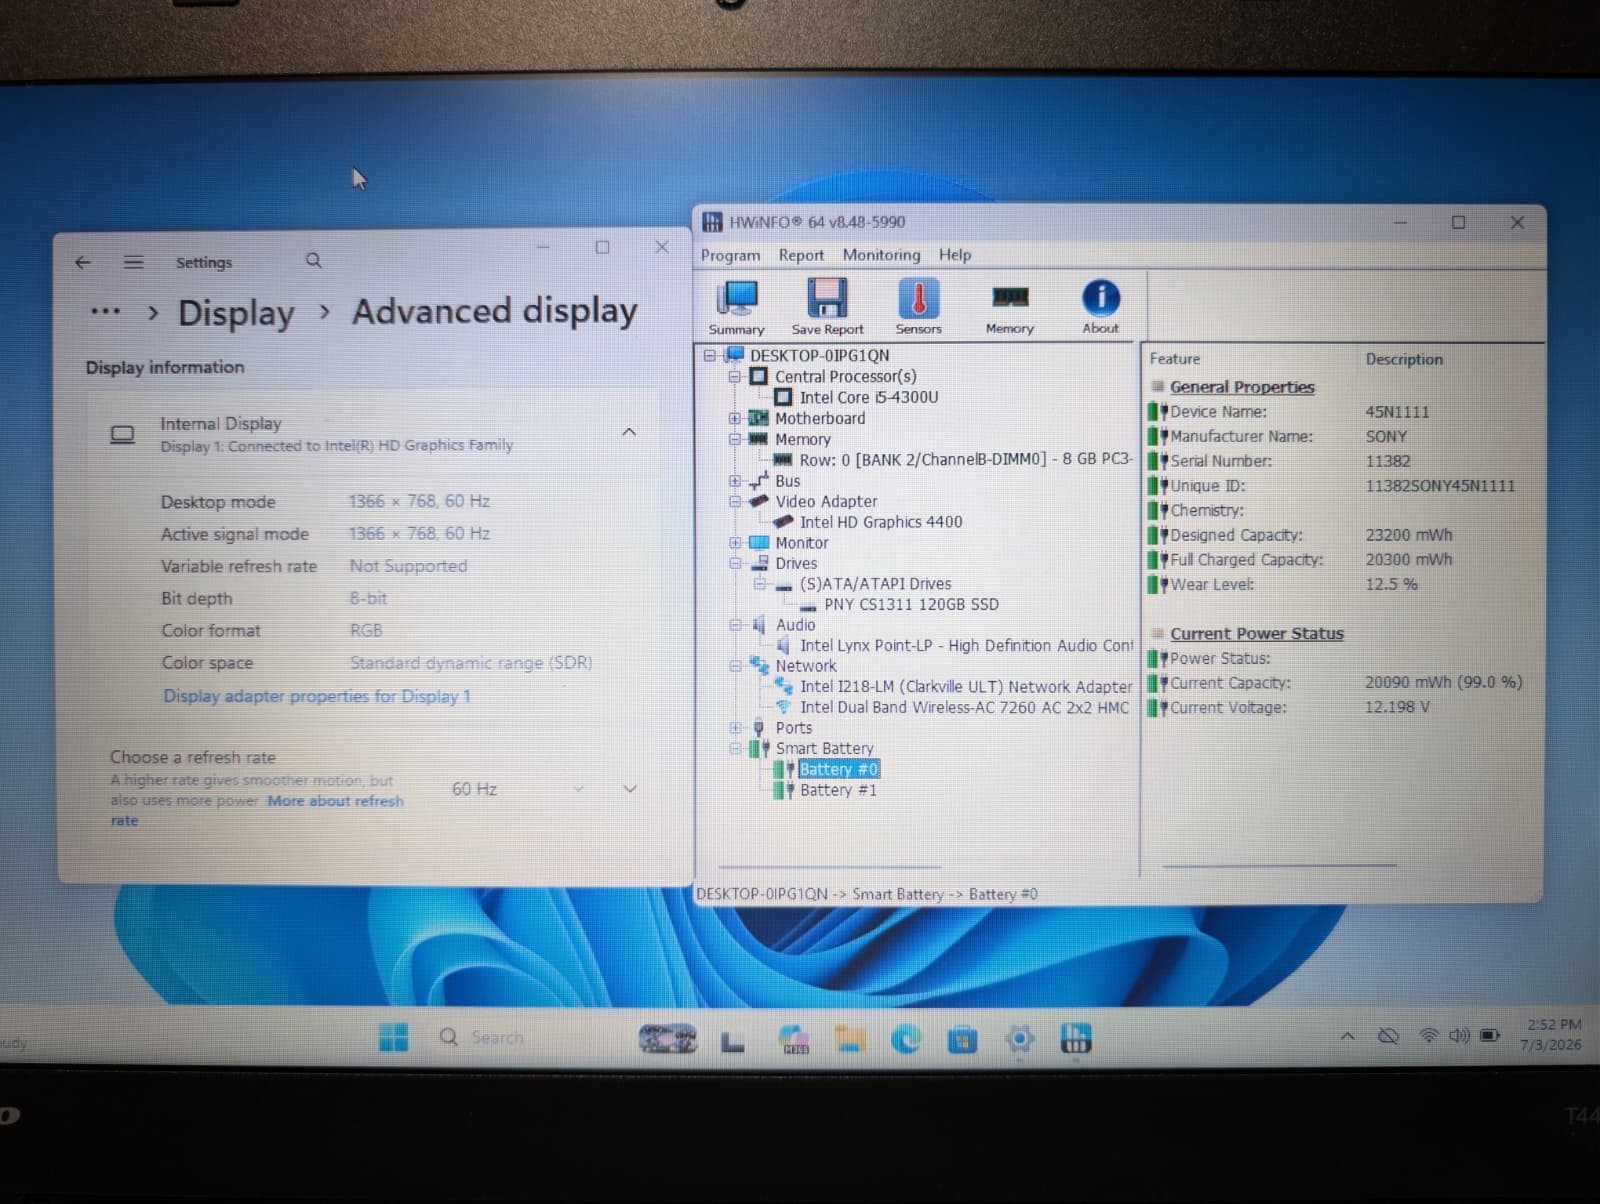Select the Intel HD Graphics 4400 entry

(x=881, y=522)
